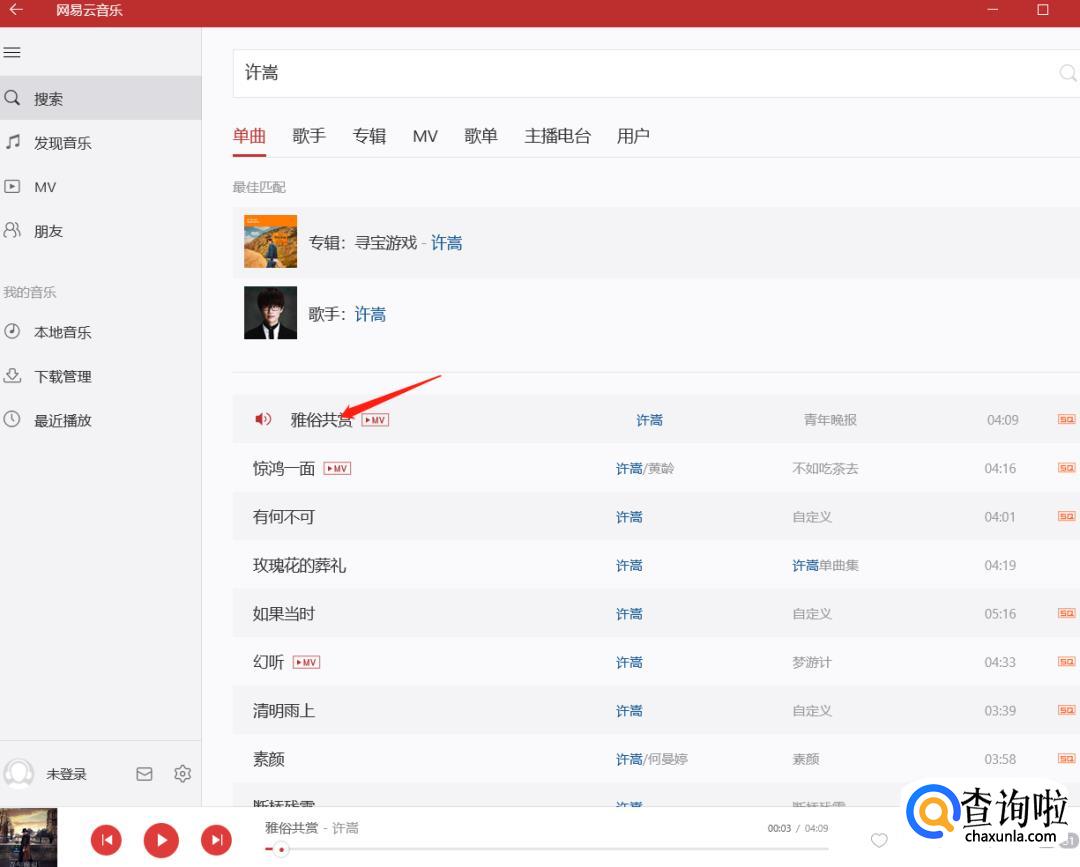Switch to the 主播电台 tab

coord(557,136)
